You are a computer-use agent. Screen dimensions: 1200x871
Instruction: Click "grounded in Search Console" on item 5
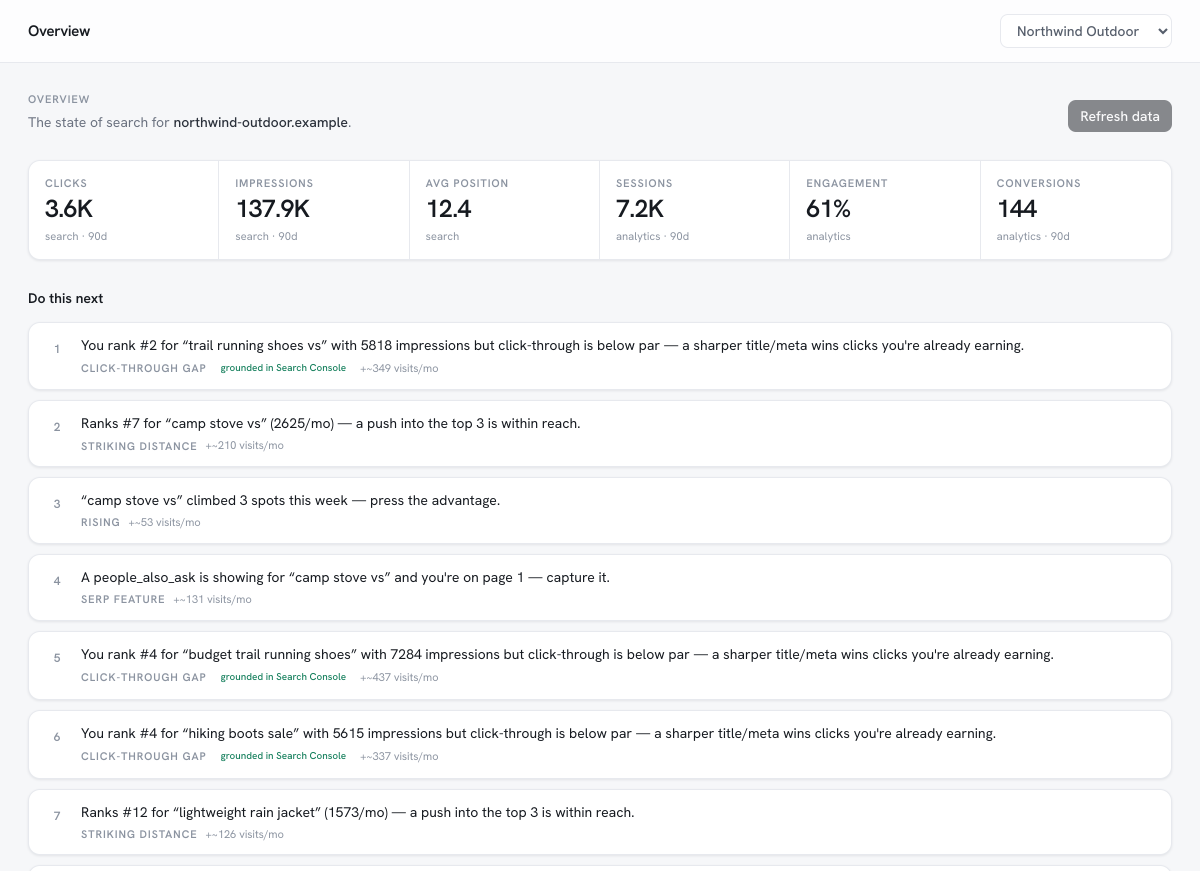[283, 677]
